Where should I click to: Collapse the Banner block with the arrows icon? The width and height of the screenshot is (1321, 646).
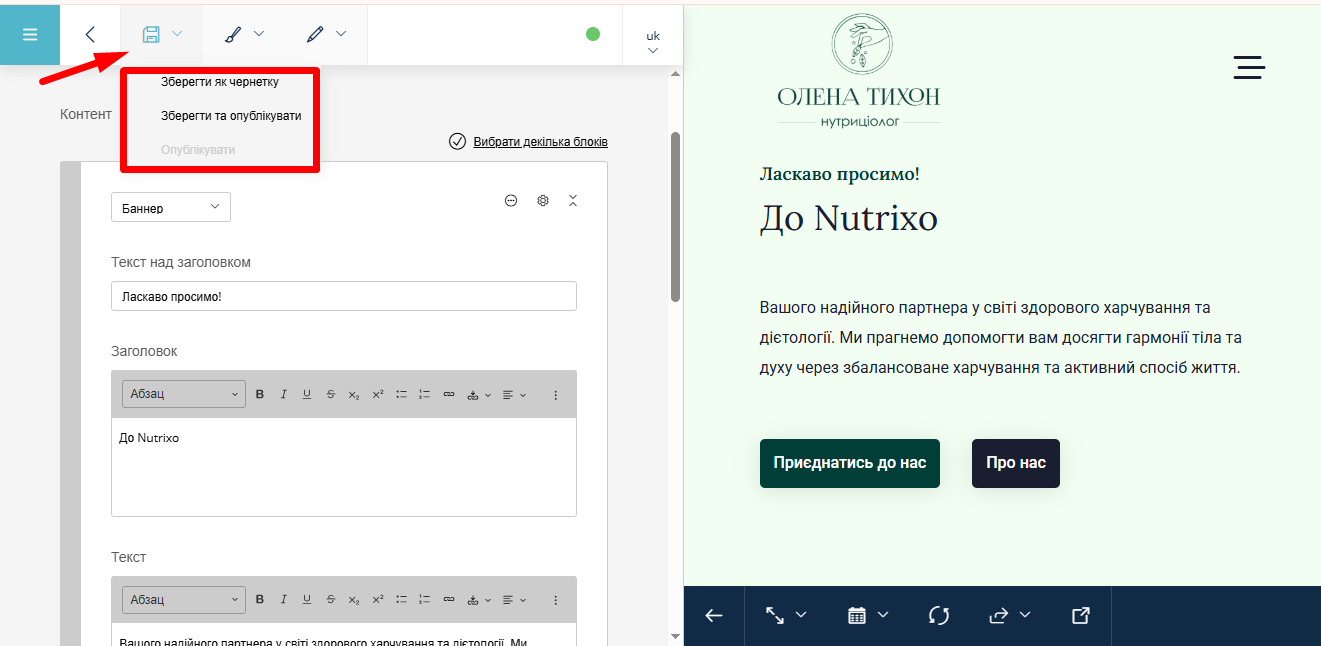coord(573,201)
